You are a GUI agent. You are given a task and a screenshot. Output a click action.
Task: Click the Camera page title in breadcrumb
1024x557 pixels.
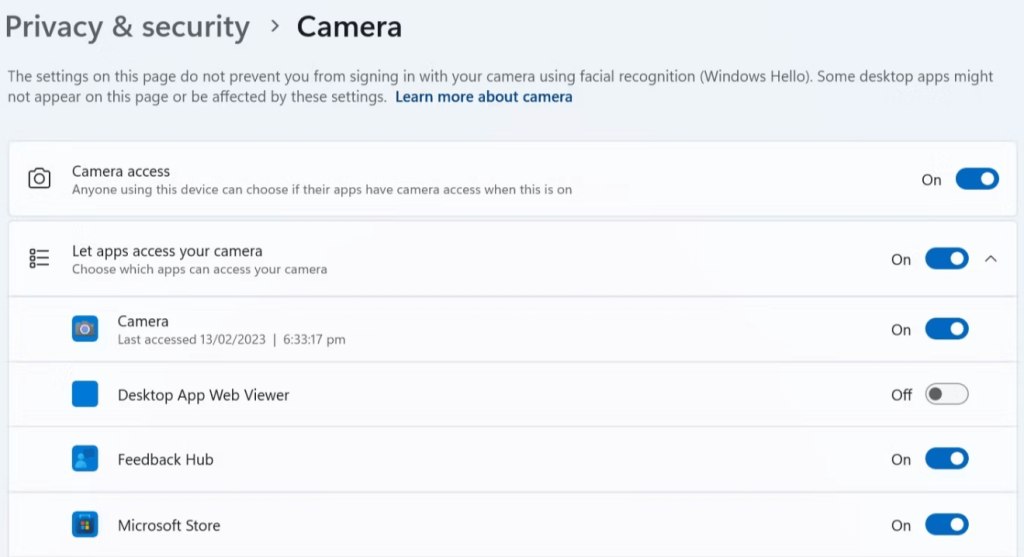pyautogui.click(x=349, y=27)
